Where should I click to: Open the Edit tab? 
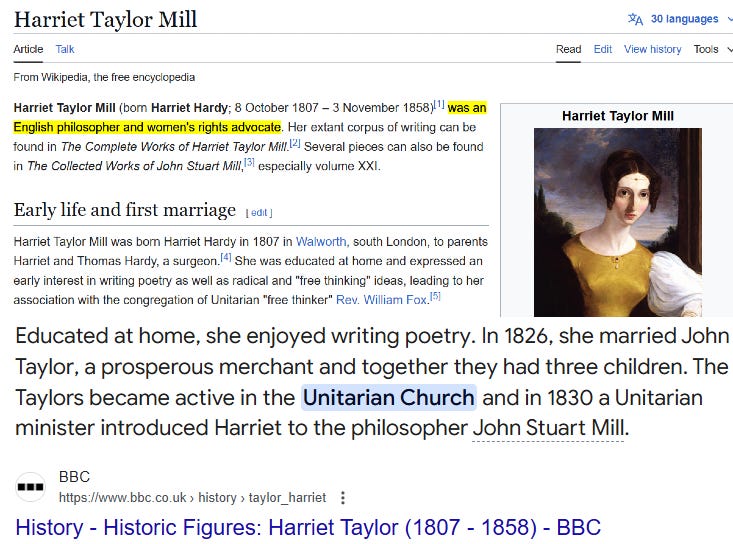(x=603, y=49)
